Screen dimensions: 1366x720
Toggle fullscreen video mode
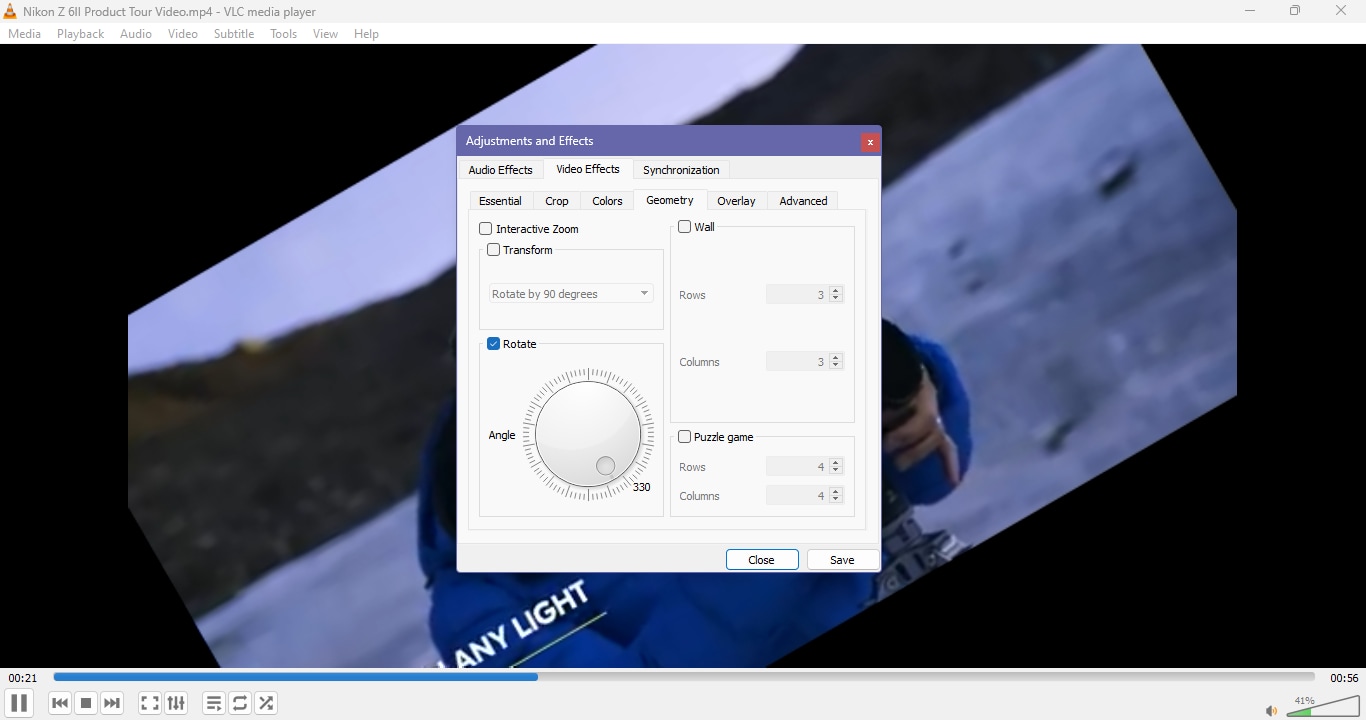(150, 704)
